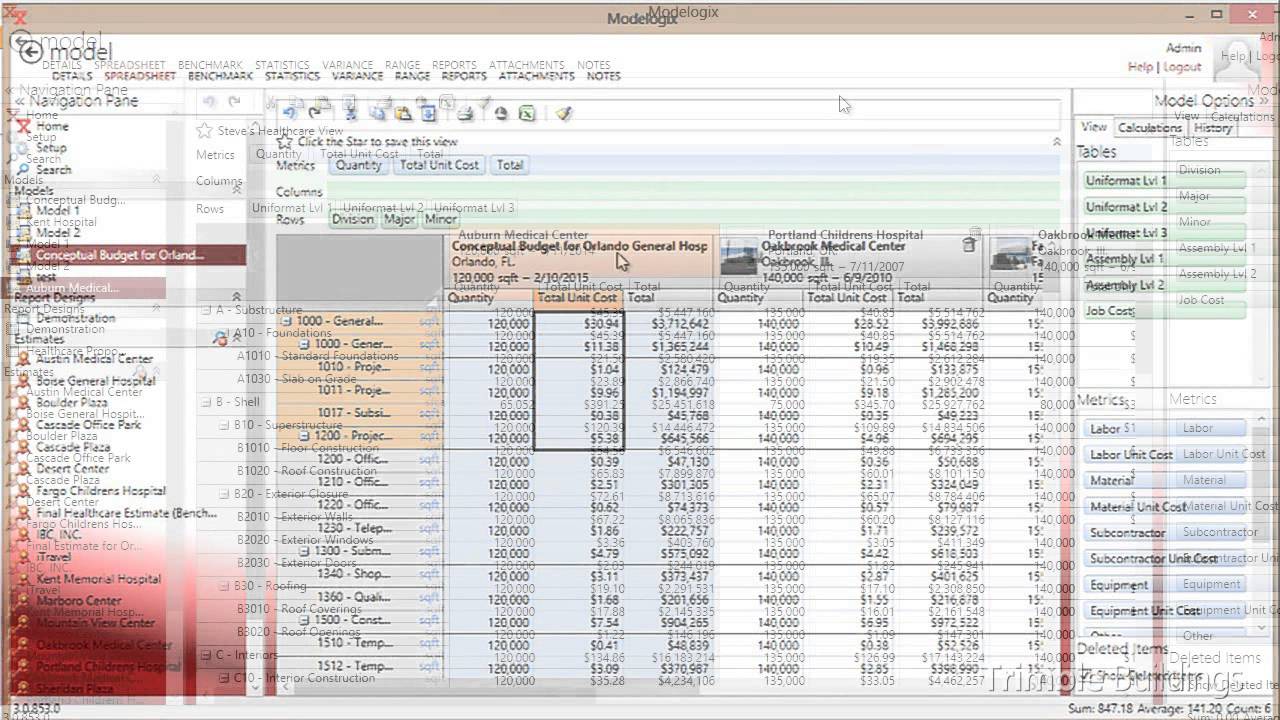Go back with the circled arrow icon
This screenshot has width=1280, height=720.
click(x=30, y=52)
